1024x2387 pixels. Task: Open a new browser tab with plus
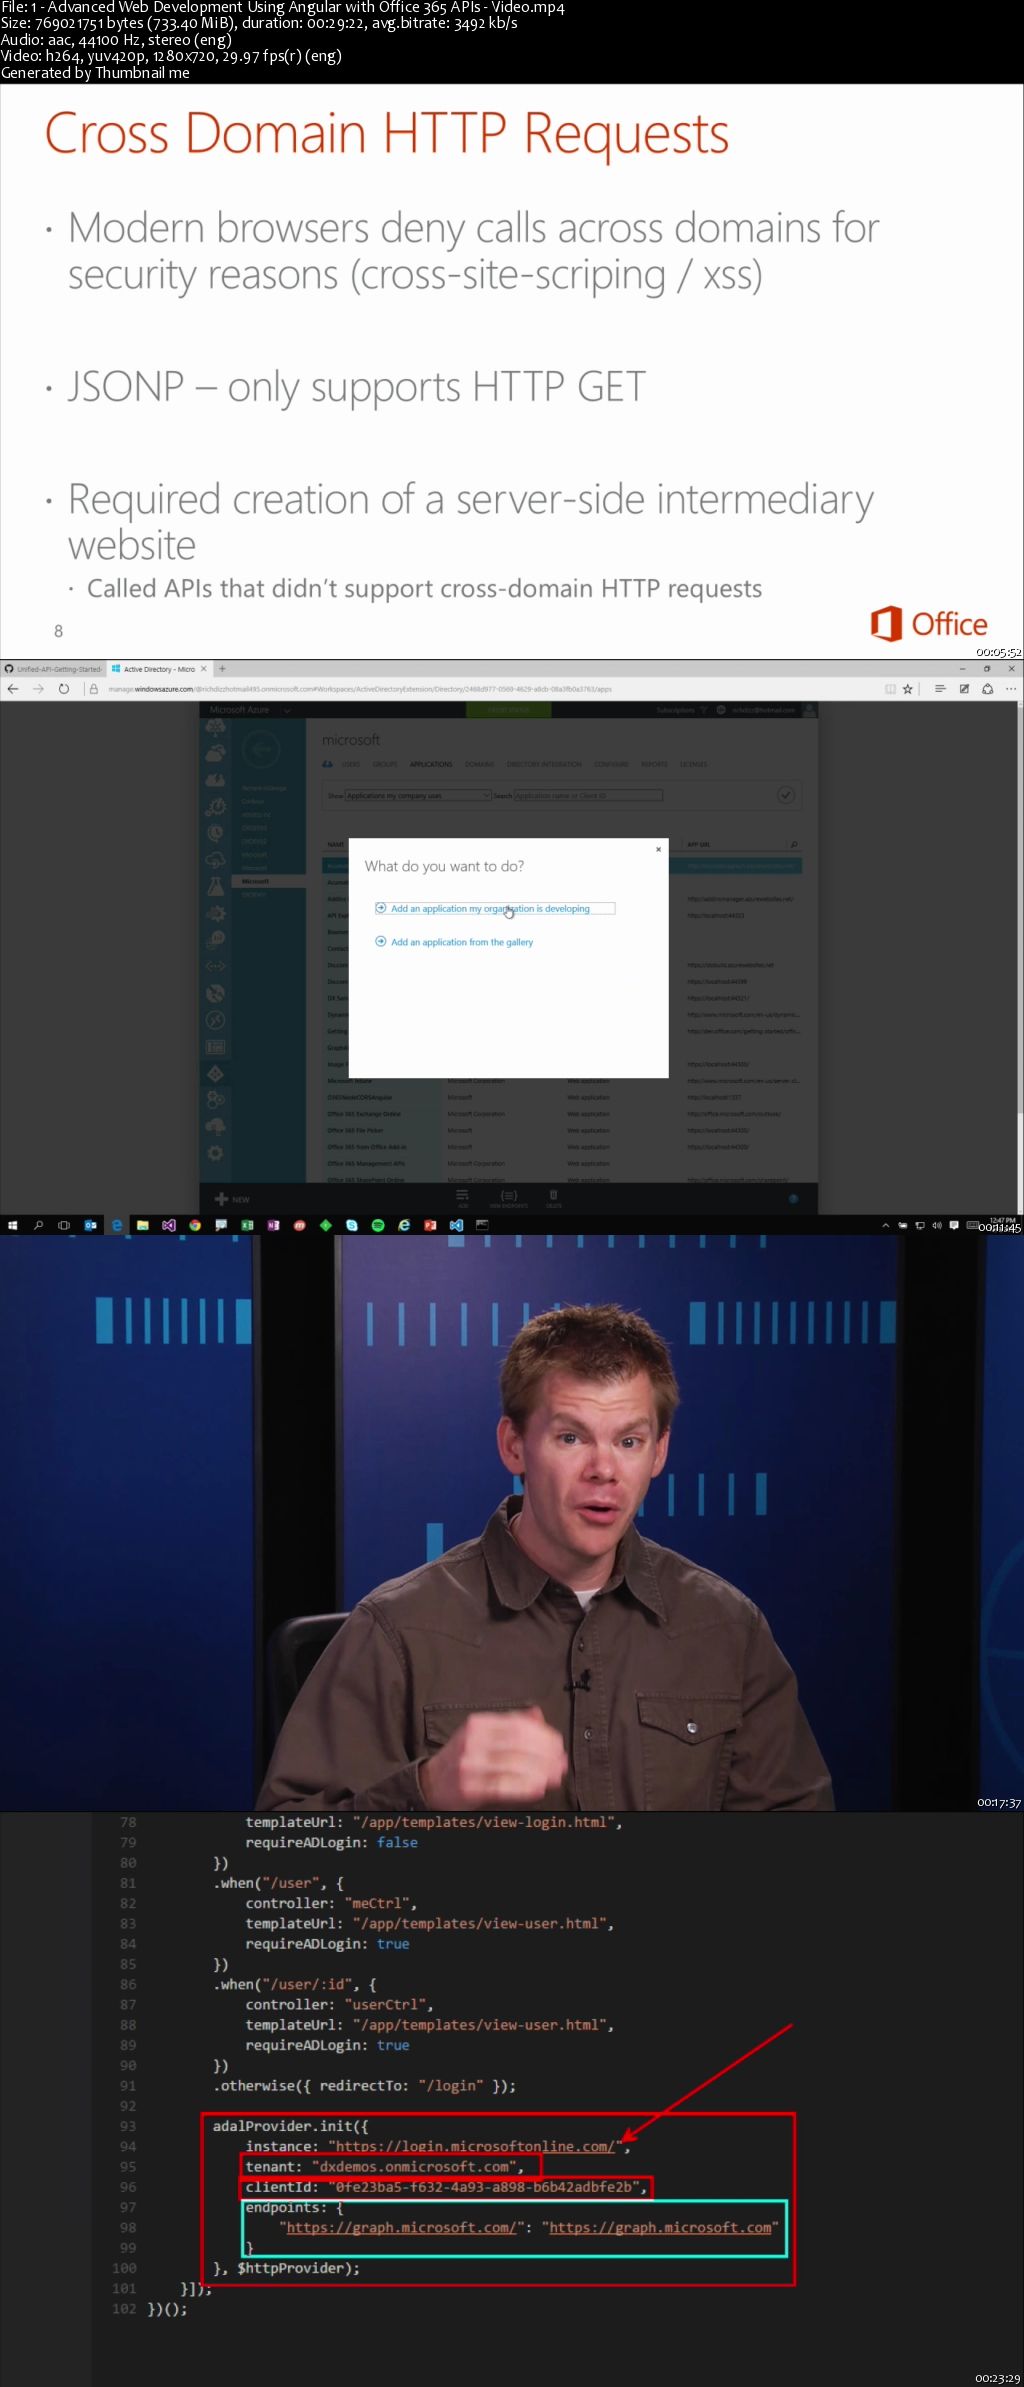click(223, 669)
